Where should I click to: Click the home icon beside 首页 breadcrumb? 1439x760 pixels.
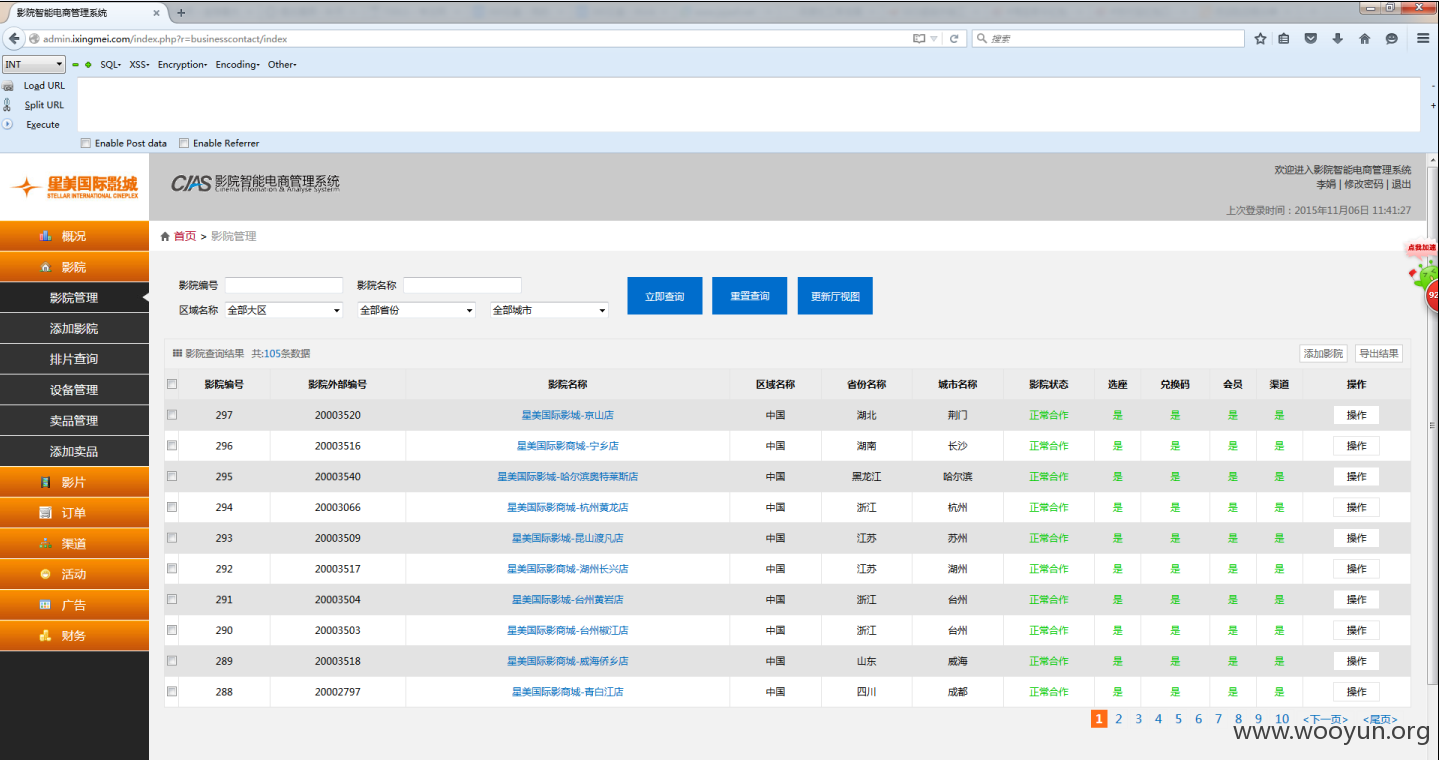pyautogui.click(x=165, y=237)
